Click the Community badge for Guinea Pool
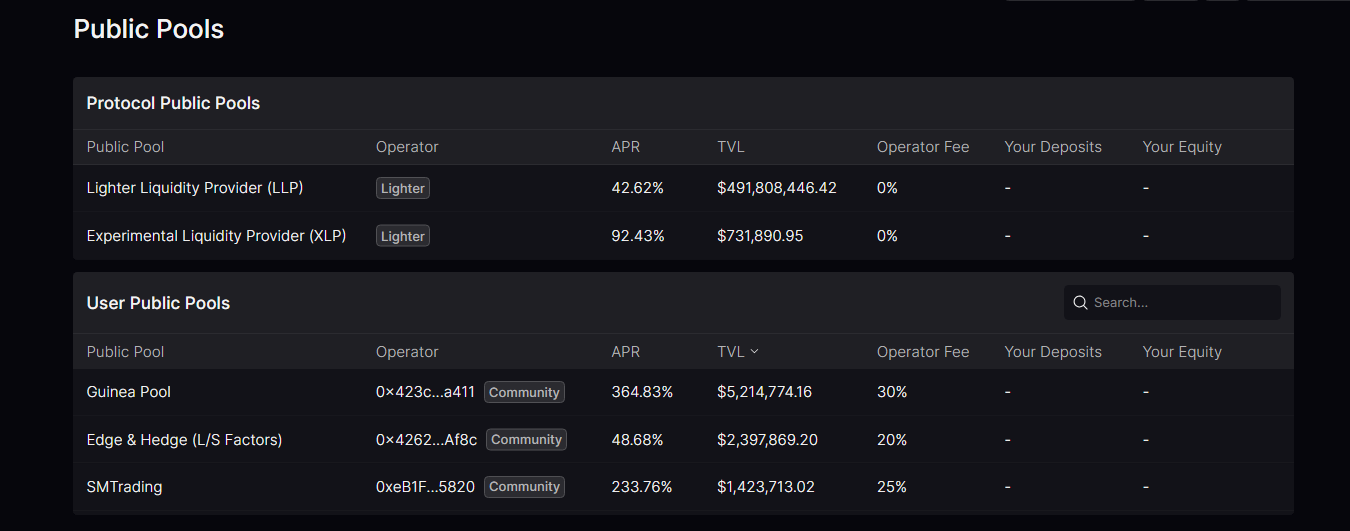The width and height of the screenshot is (1350, 531). [524, 392]
